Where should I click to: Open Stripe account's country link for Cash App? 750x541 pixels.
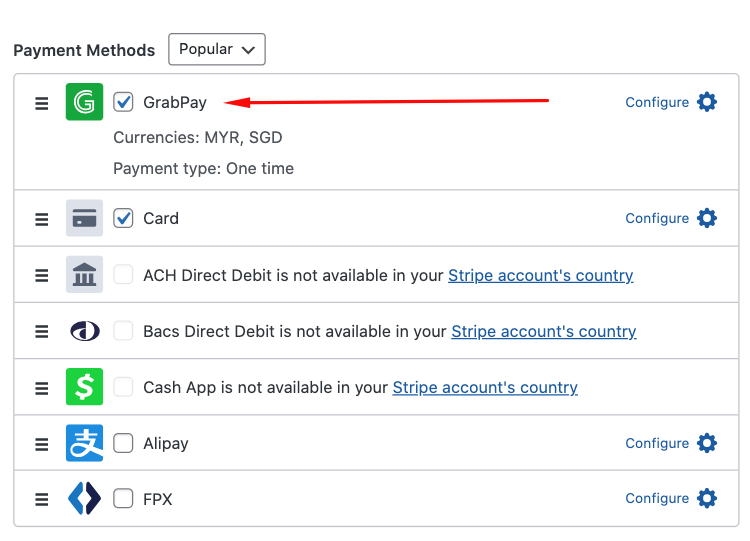pos(485,387)
